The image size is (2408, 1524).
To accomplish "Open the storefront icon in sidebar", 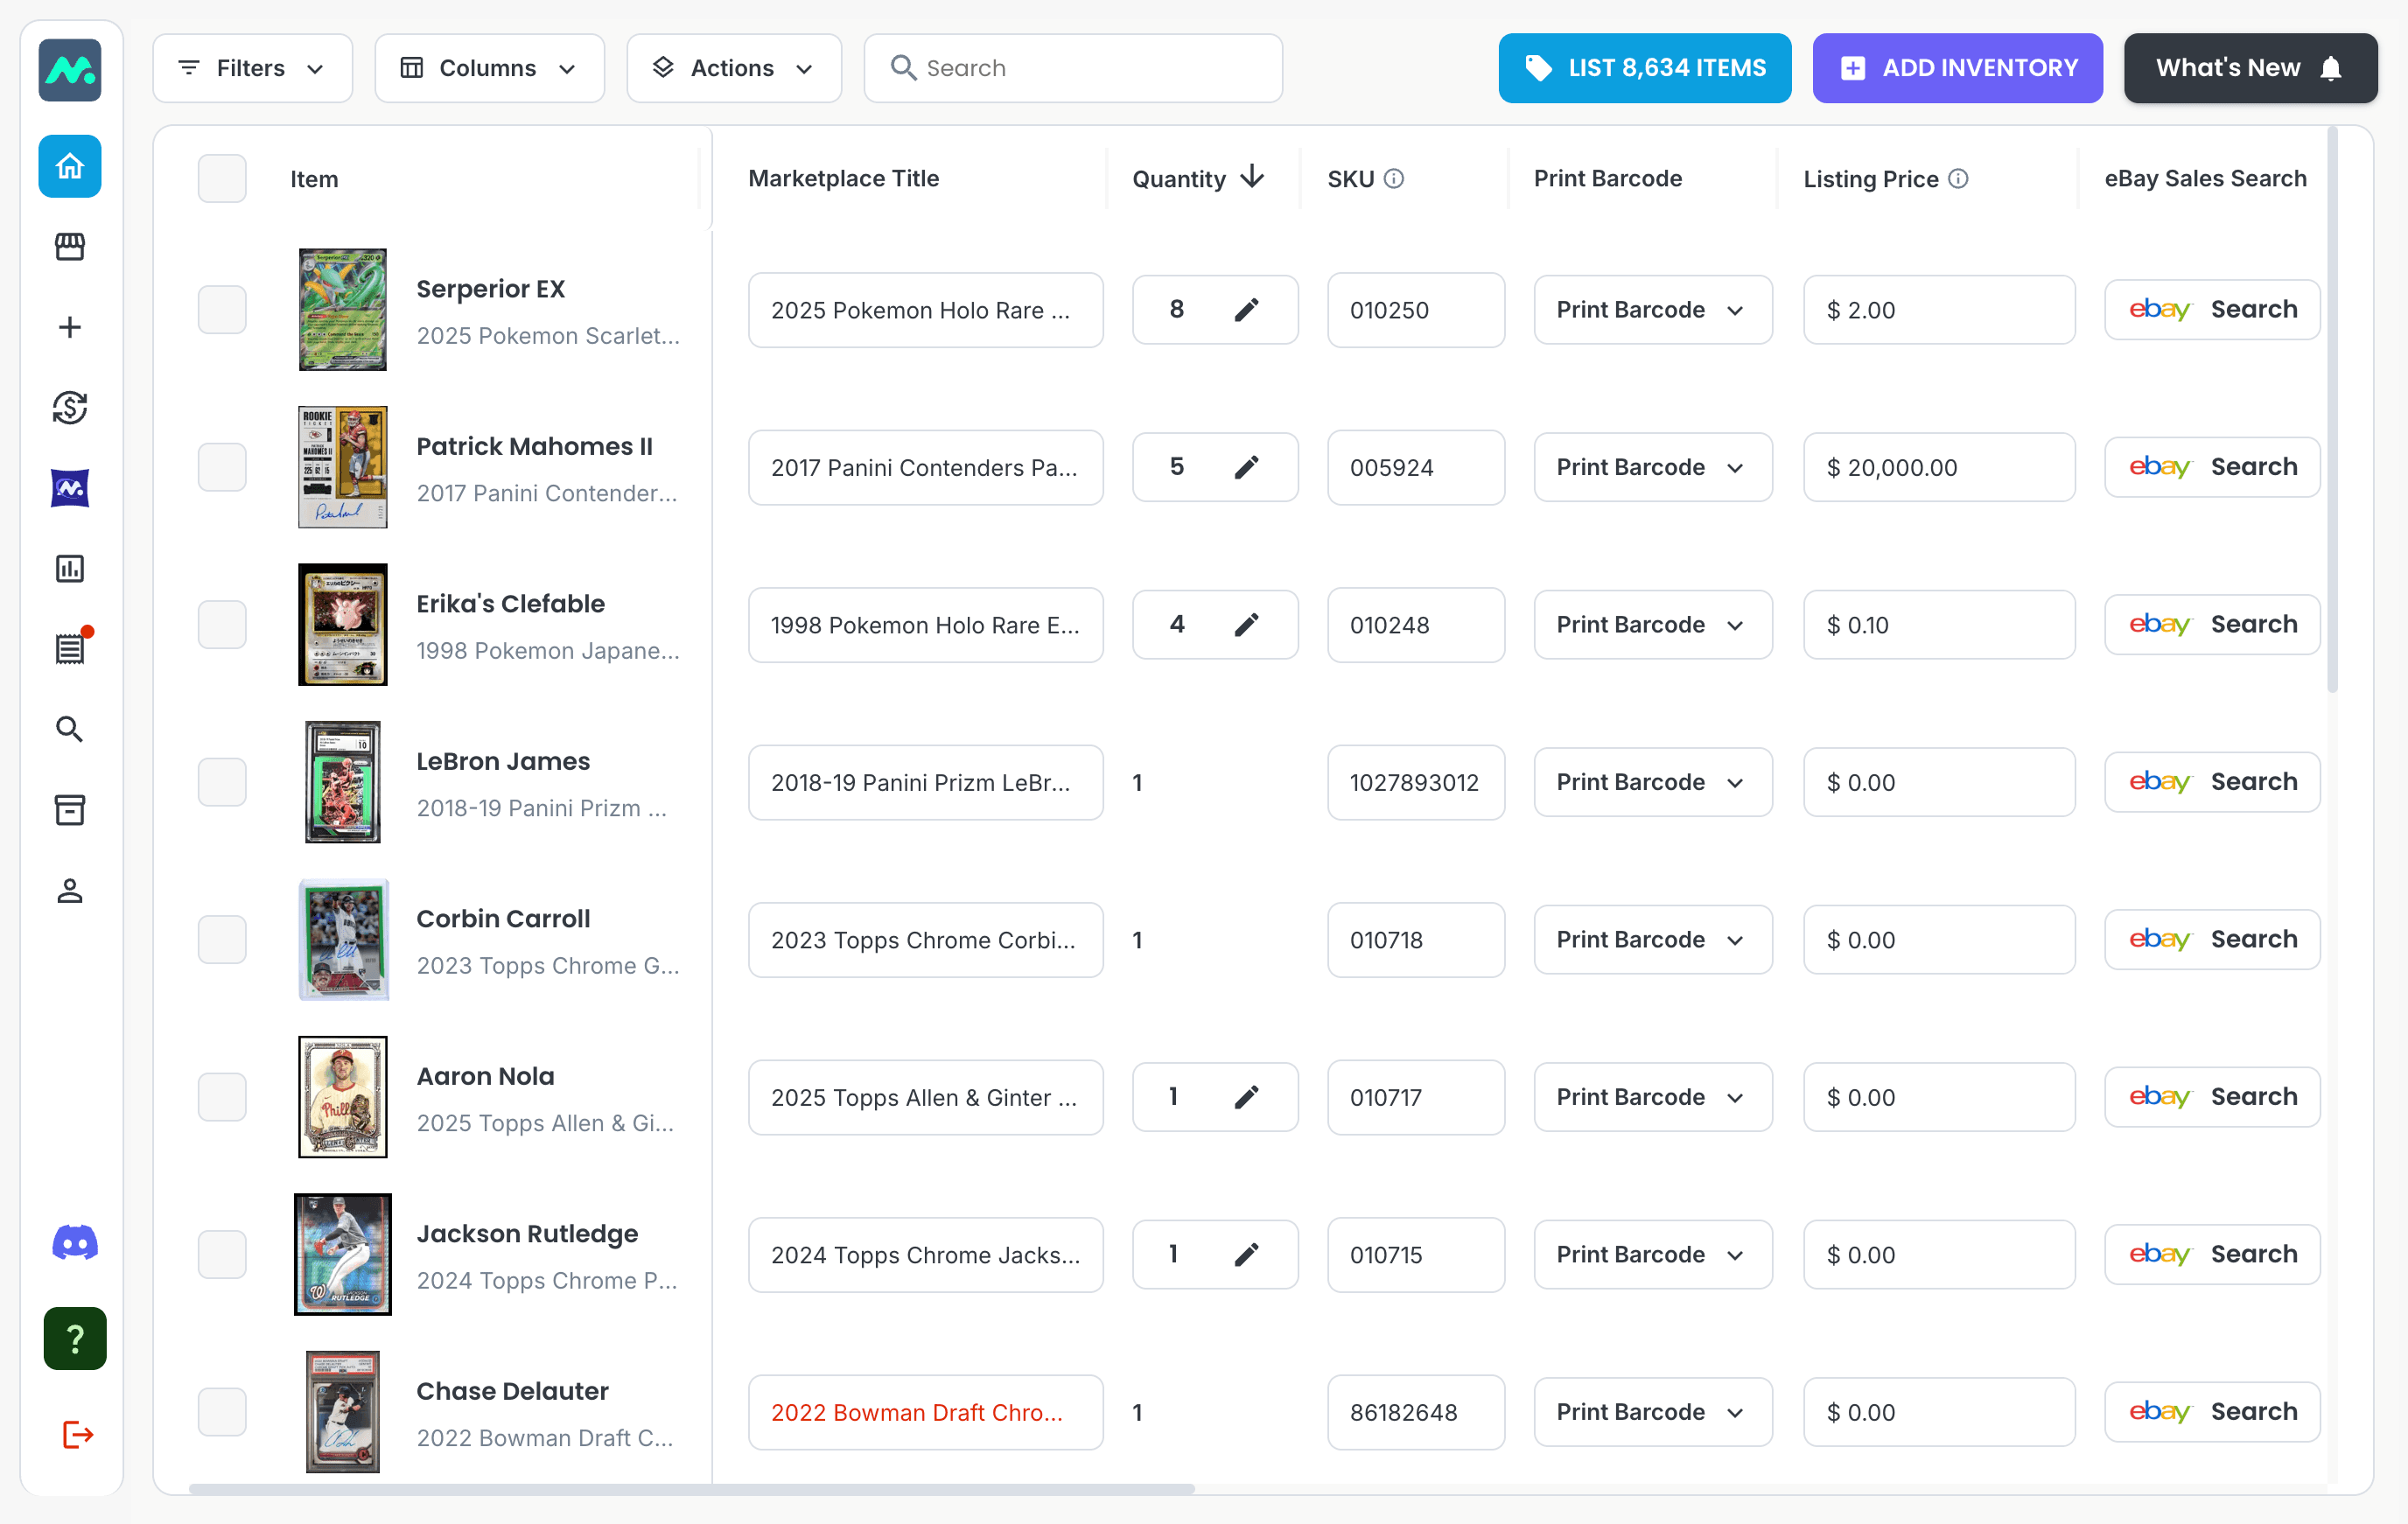I will click(x=70, y=246).
